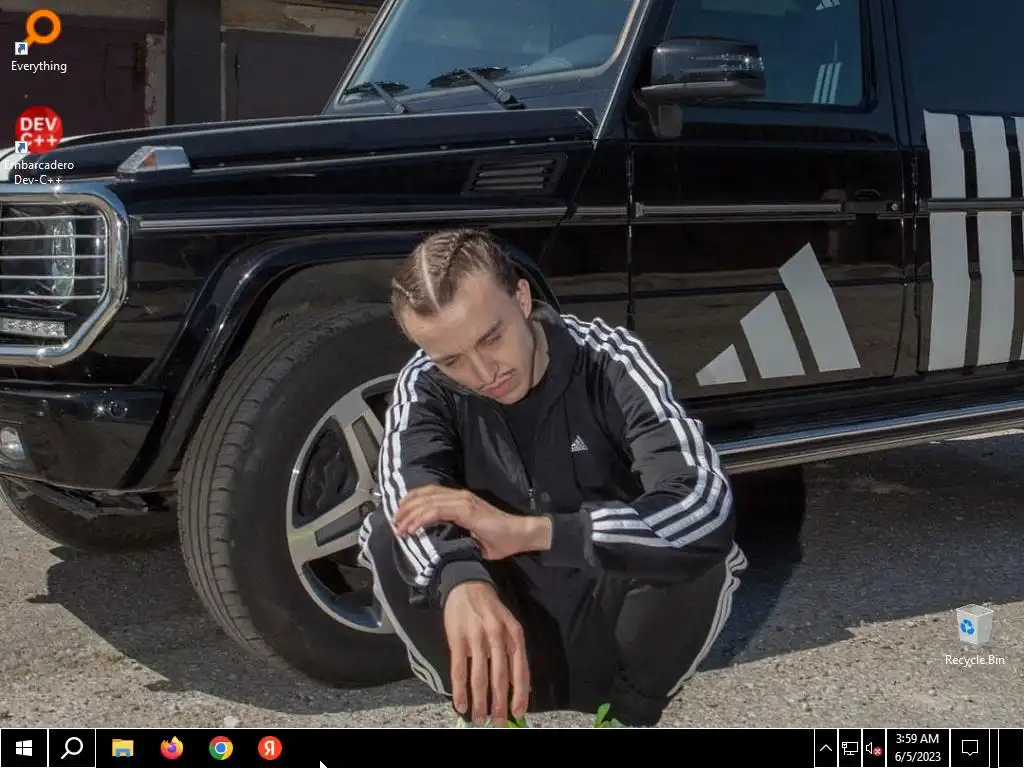Open network status tray icon
The height and width of the screenshot is (768, 1024).
[850, 748]
